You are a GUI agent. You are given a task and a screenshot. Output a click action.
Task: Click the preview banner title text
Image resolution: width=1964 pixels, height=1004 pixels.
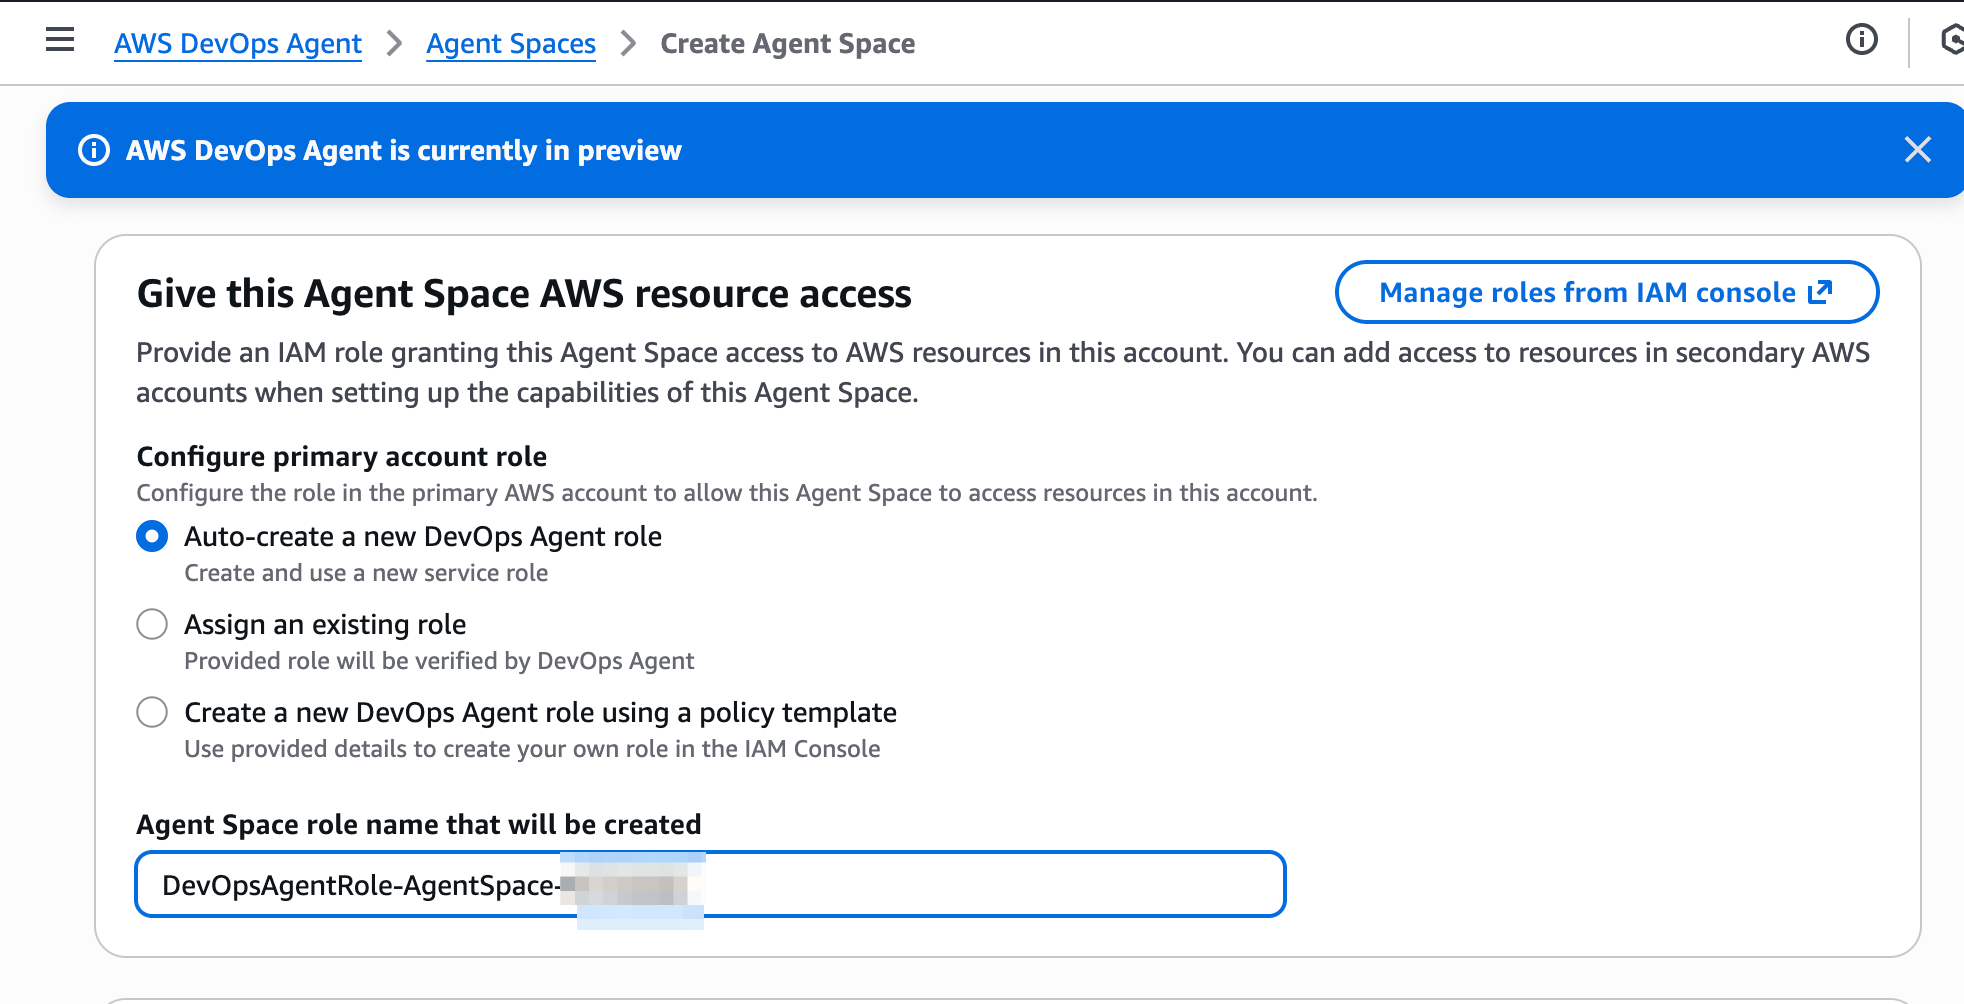pyautogui.click(x=403, y=150)
